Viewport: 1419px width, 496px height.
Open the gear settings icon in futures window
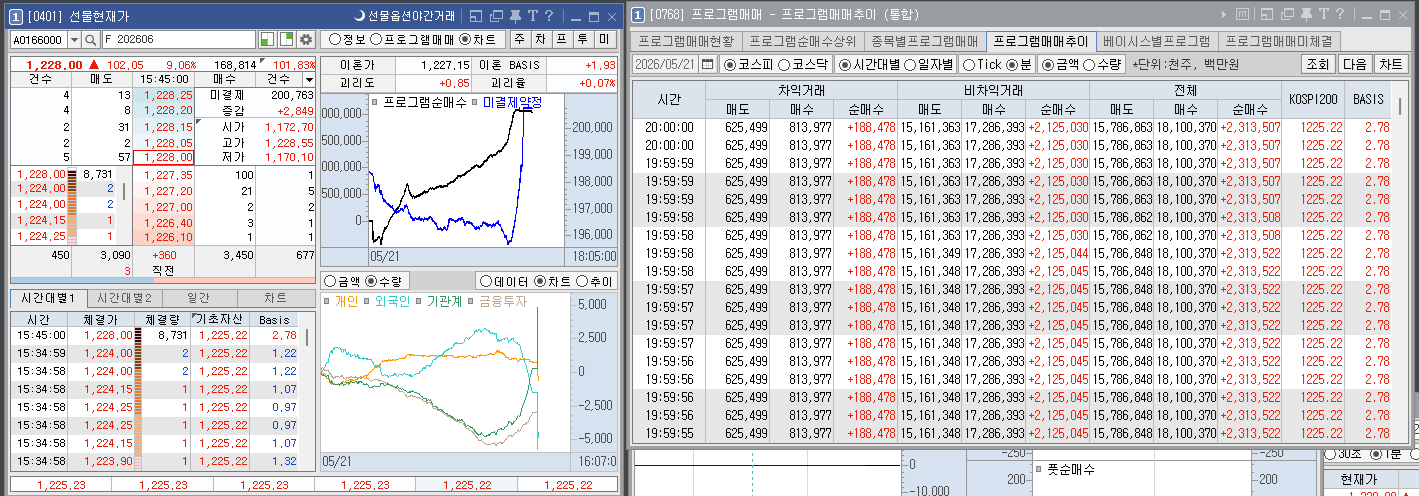pyautogui.click(x=306, y=39)
